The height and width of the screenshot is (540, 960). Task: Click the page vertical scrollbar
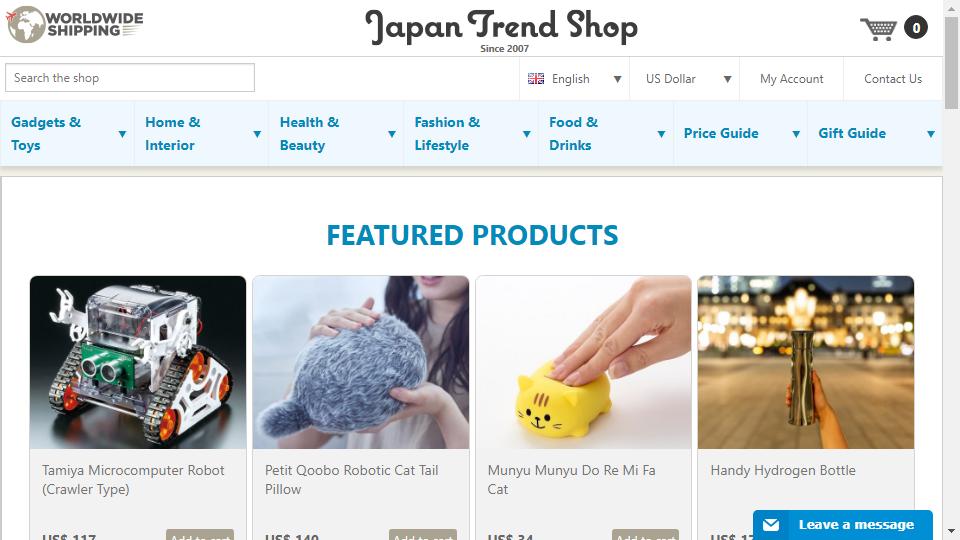pos(951,270)
